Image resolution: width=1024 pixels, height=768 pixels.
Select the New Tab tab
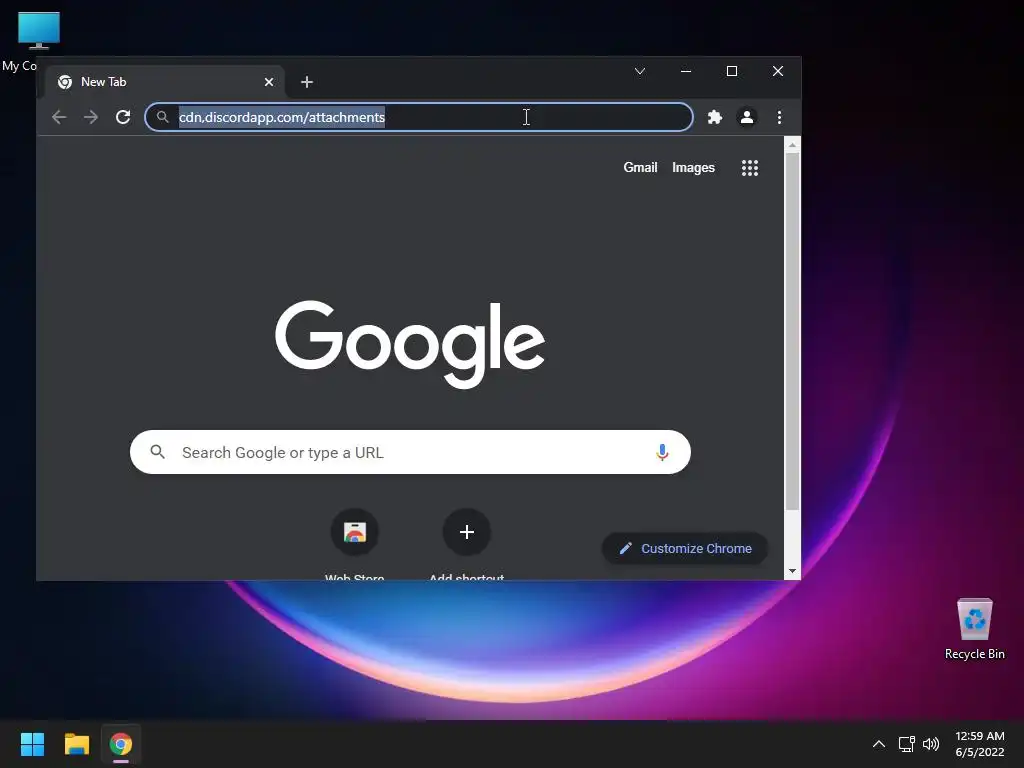tap(165, 82)
